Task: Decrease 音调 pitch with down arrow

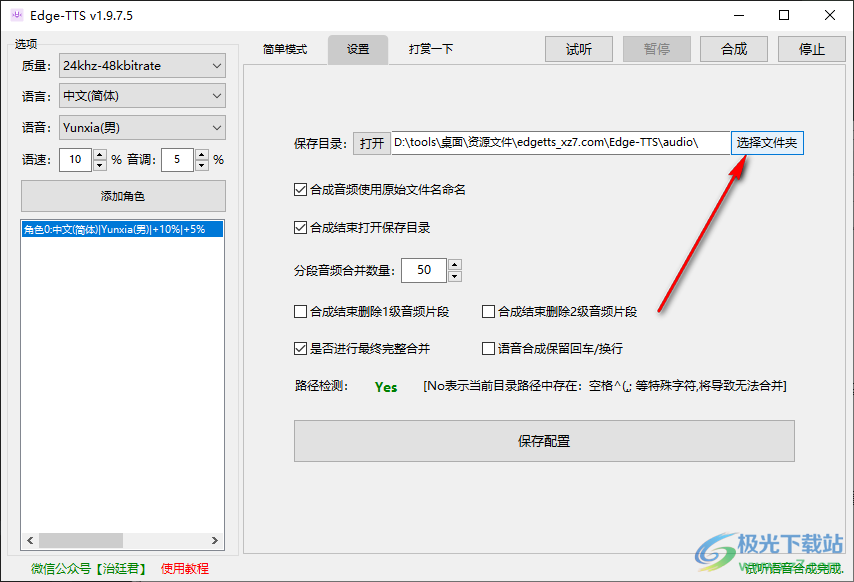Action: tap(202, 165)
